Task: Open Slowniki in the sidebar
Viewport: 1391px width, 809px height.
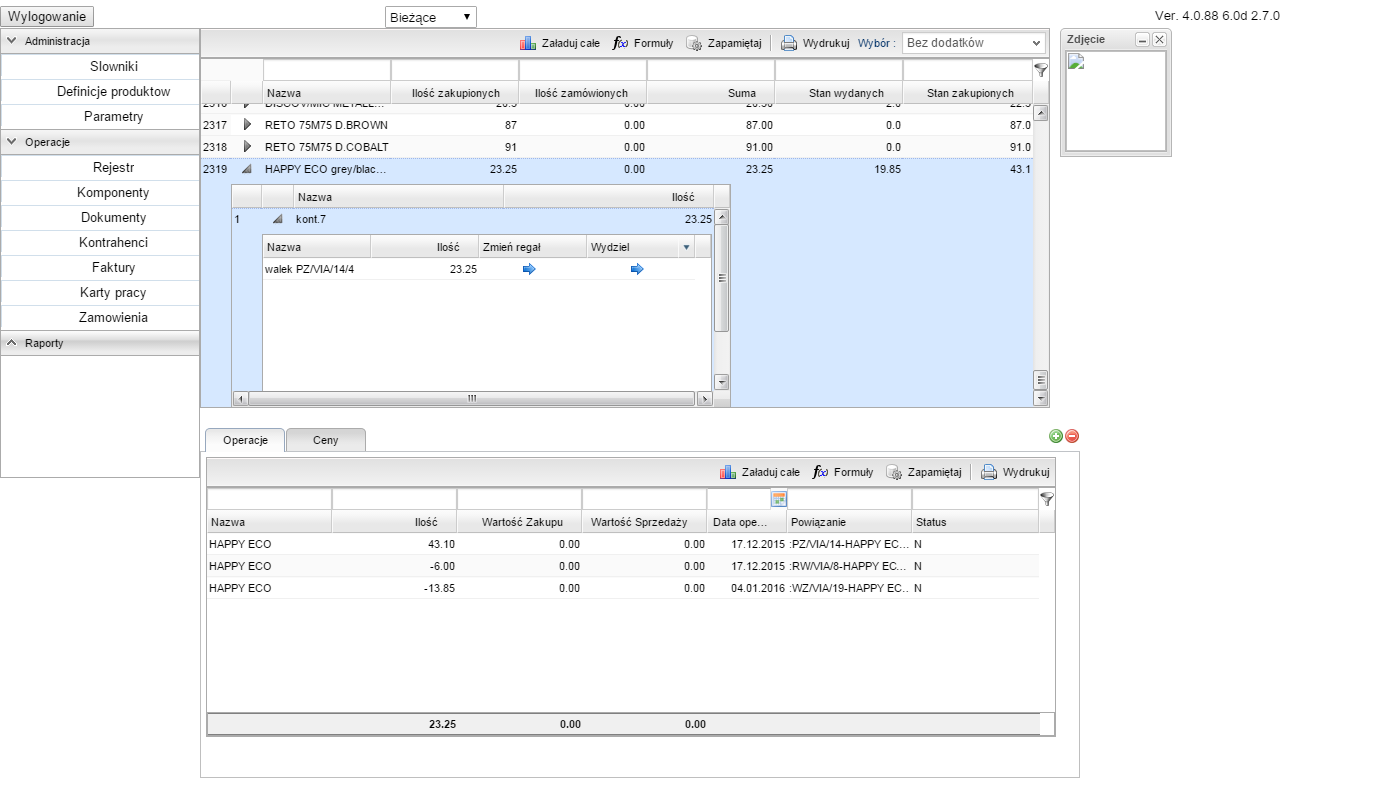Action: click(x=113, y=67)
